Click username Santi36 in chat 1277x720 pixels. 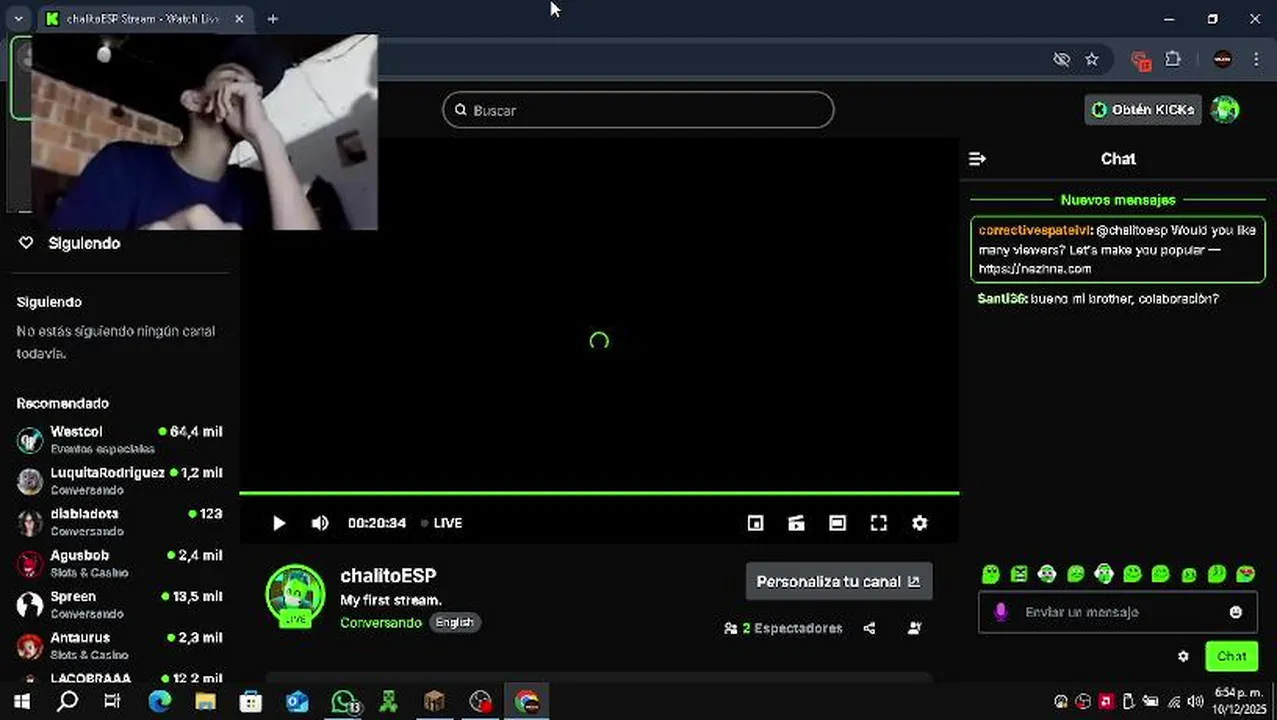click(1001, 299)
